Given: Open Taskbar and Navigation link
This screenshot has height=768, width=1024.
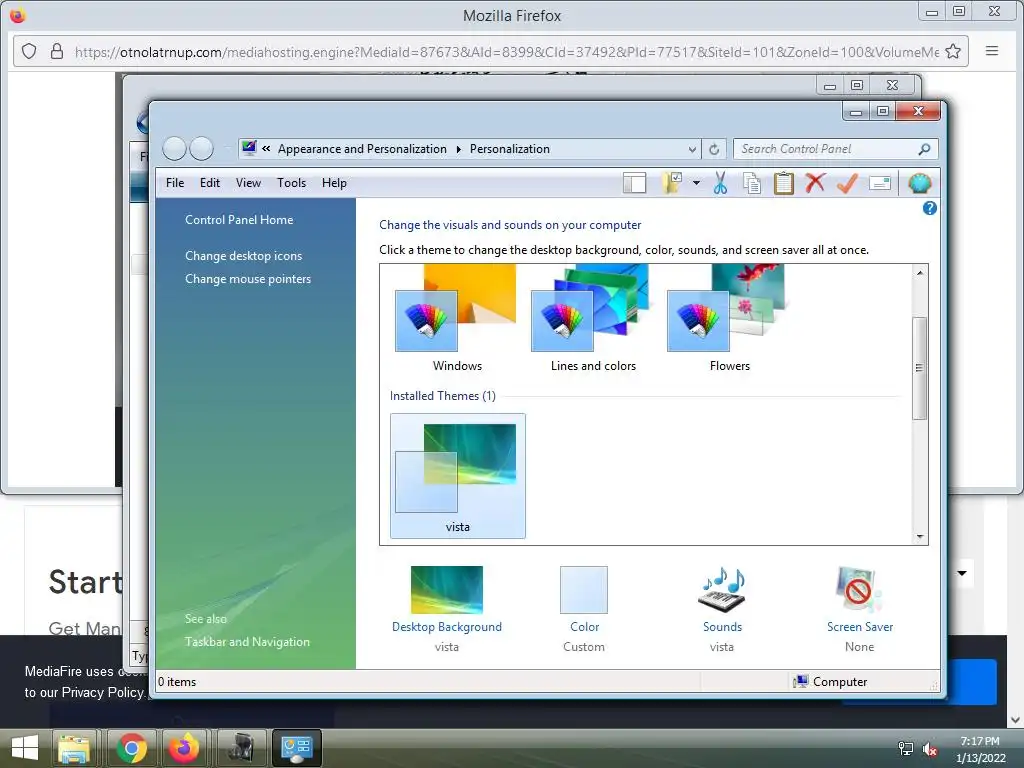Looking at the screenshot, I should 247,642.
